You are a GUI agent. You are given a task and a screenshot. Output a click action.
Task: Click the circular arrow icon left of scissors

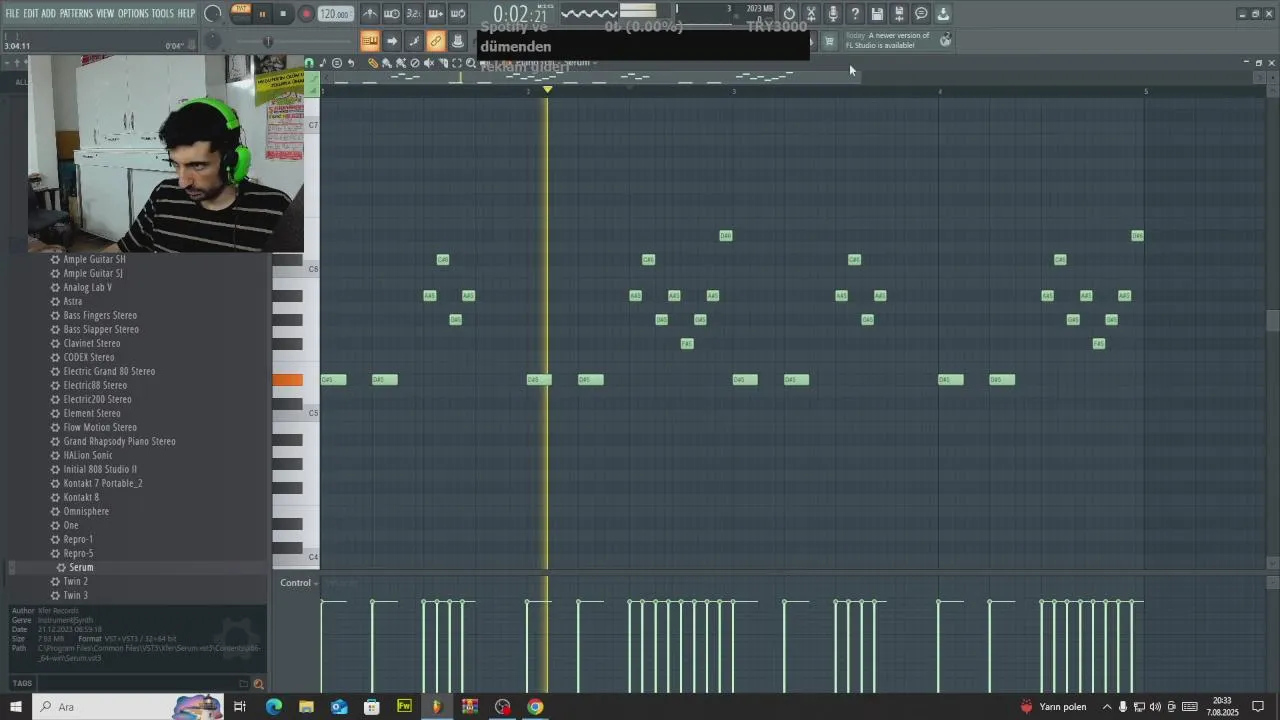click(x=789, y=14)
